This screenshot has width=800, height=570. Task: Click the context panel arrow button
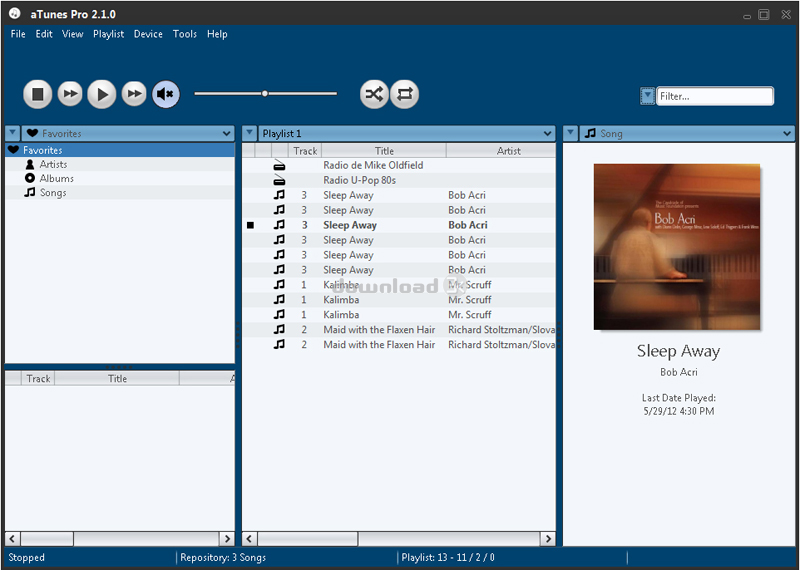coord(570,134)
